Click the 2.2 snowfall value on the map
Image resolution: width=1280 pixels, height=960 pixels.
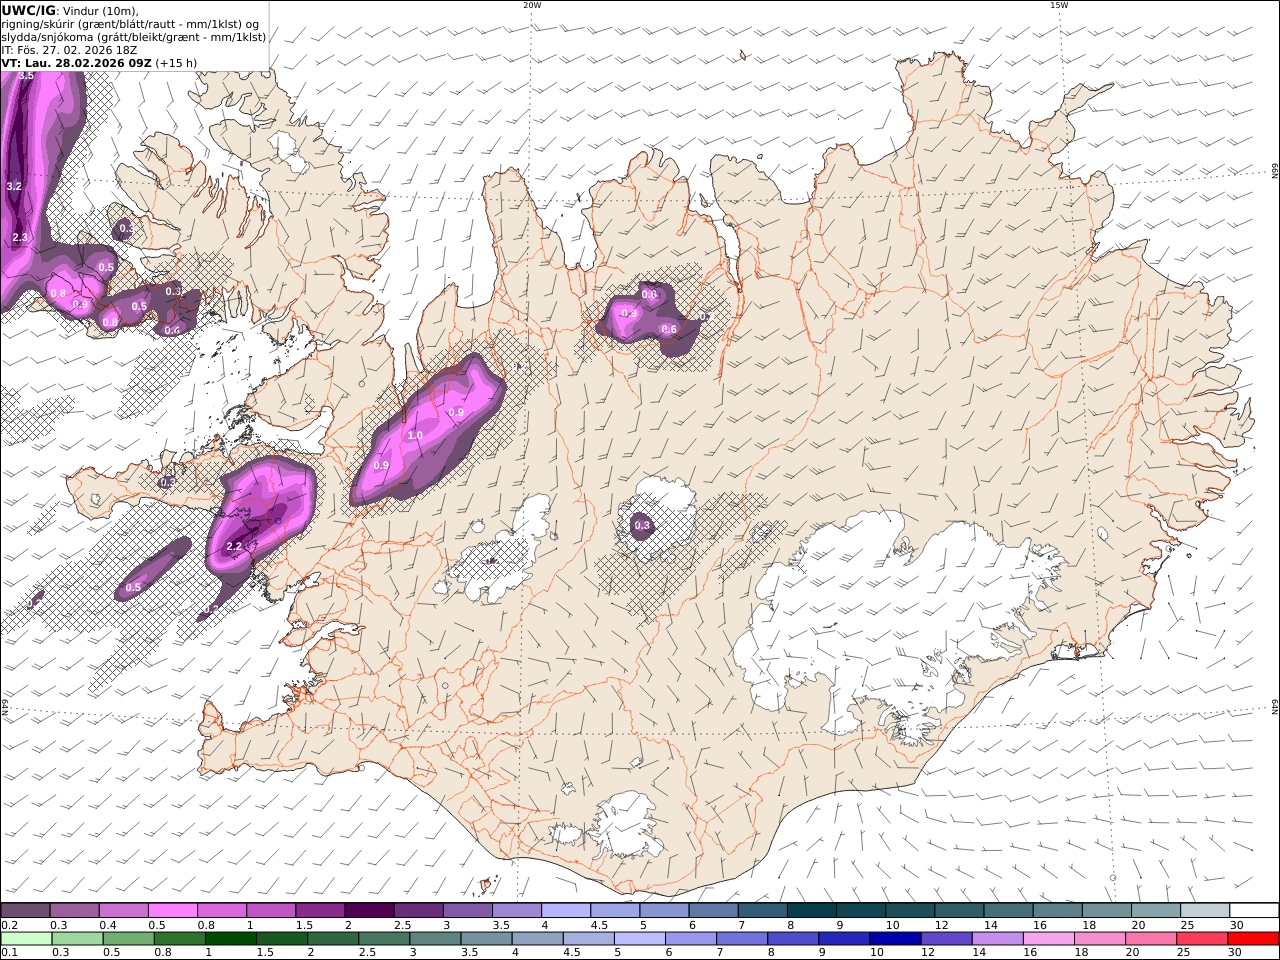[x=235, y=546]
